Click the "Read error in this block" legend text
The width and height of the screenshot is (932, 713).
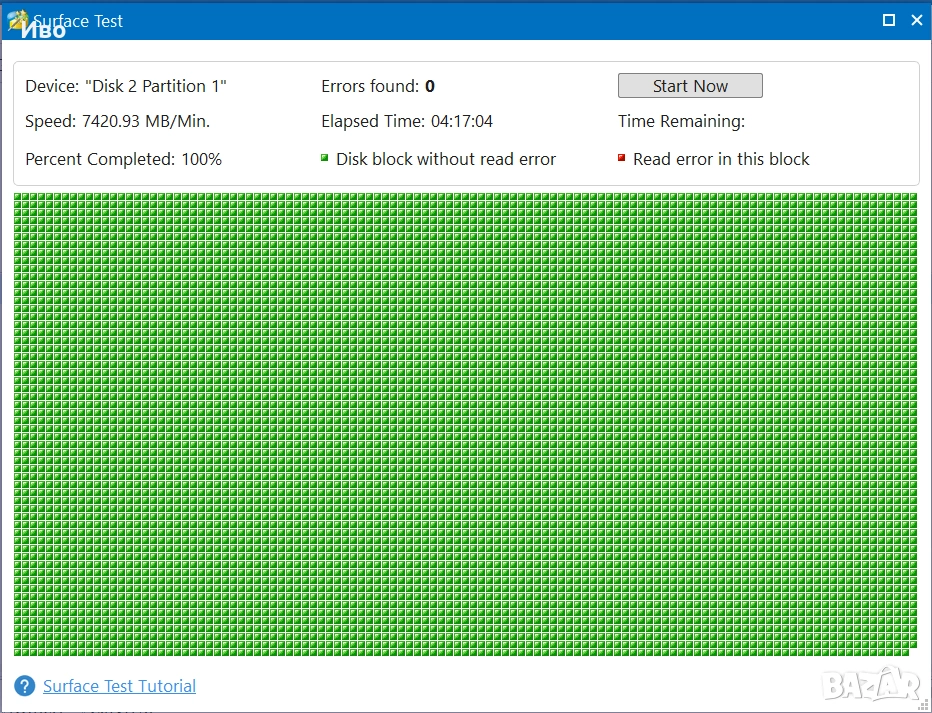(x=721, y=159)
